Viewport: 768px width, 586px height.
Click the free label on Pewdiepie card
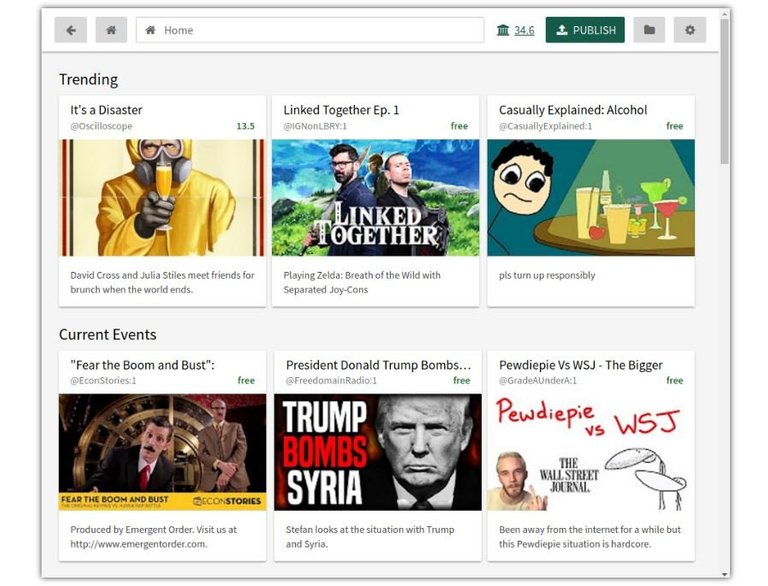674,380
